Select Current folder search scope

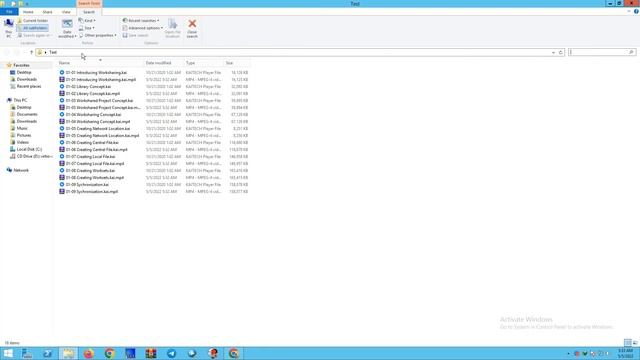point(33,20)
